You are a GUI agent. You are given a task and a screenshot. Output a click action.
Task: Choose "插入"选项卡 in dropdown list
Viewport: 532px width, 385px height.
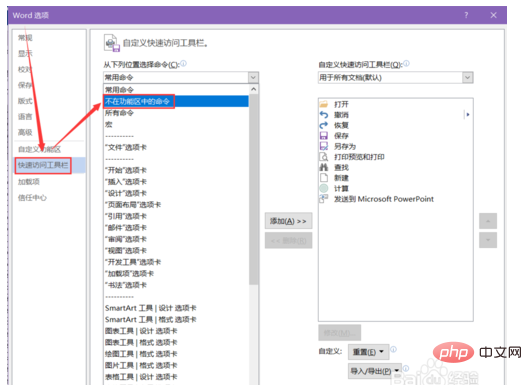176,181
